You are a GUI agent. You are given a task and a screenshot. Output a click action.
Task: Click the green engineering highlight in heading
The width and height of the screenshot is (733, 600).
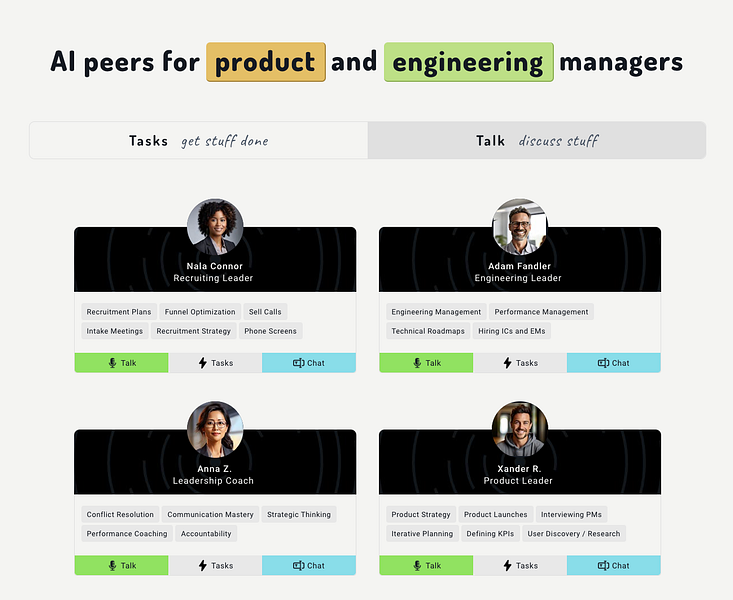[x=469, y=62]
